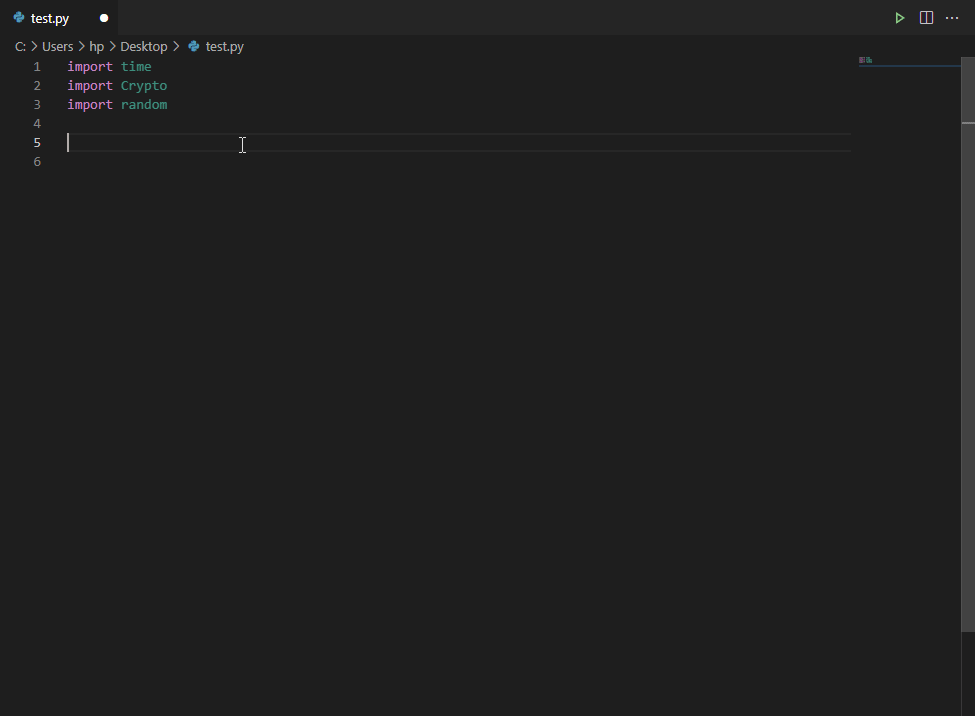Select the test.py editor tab
975x716 pixels.
coord(59,18)
